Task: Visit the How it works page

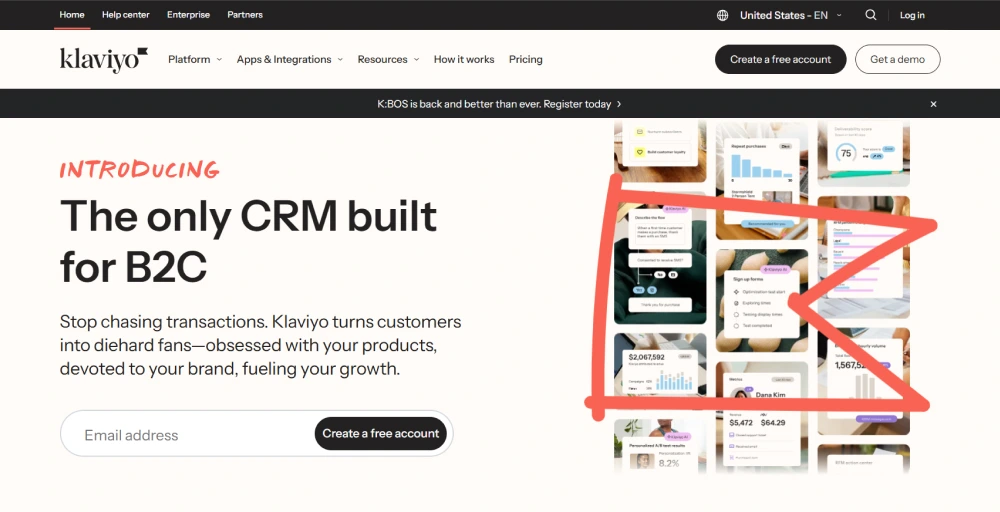Action: pos(464,59)
